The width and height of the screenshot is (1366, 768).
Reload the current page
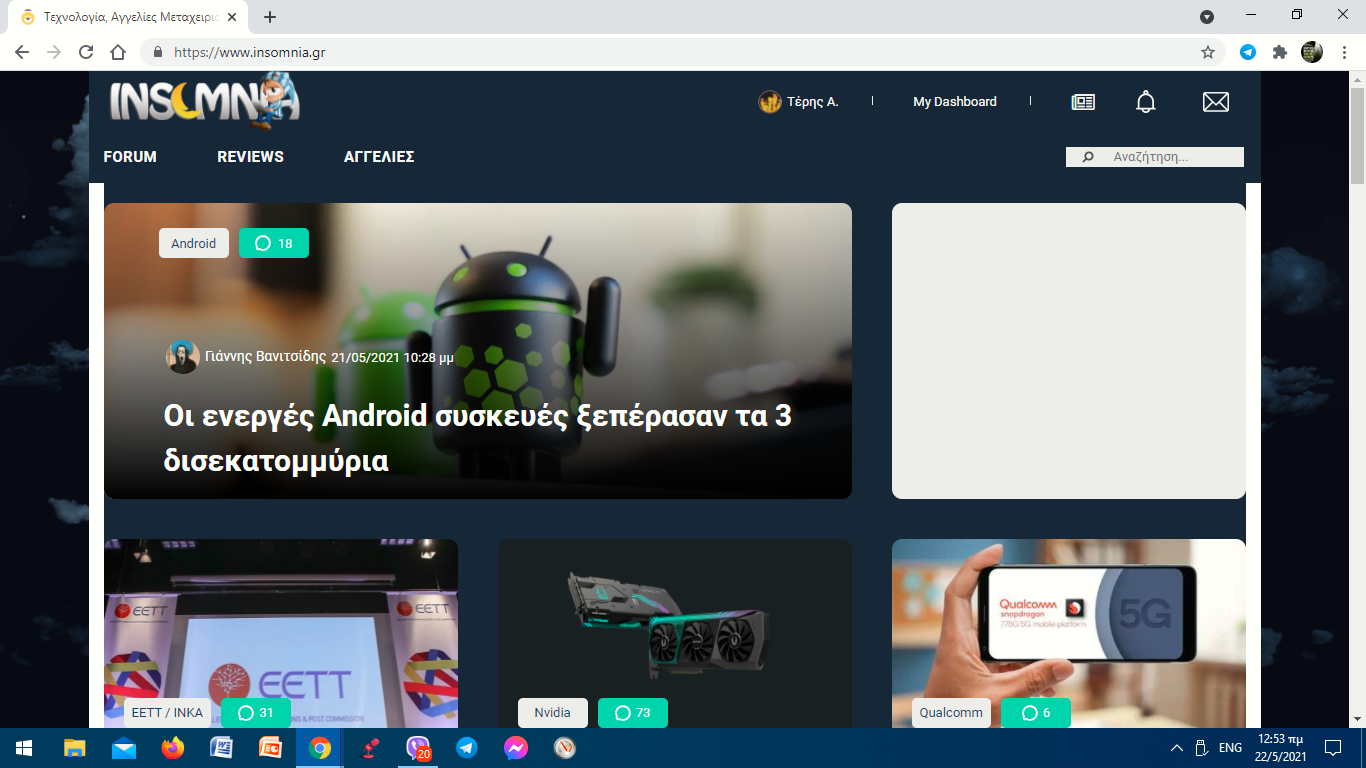pyautogui.click(x=86, y=52)
